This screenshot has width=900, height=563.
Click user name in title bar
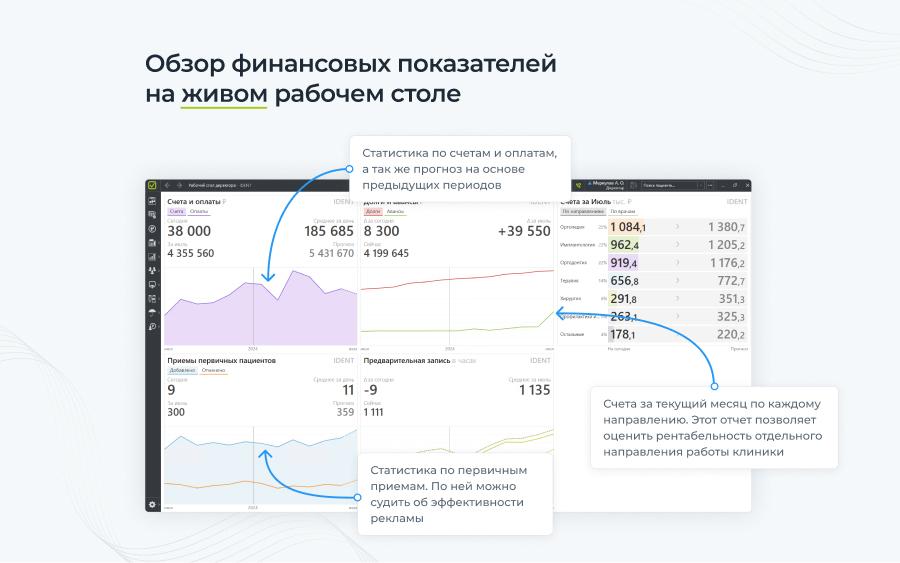(x=608, y=184)
